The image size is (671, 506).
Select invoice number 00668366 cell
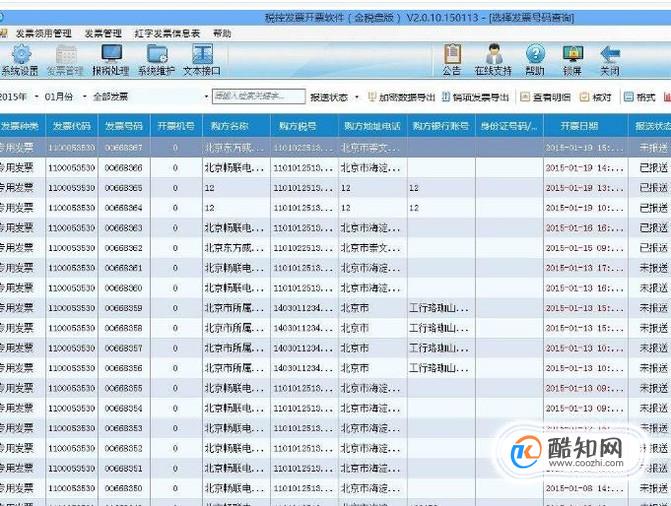click(124, 168)
